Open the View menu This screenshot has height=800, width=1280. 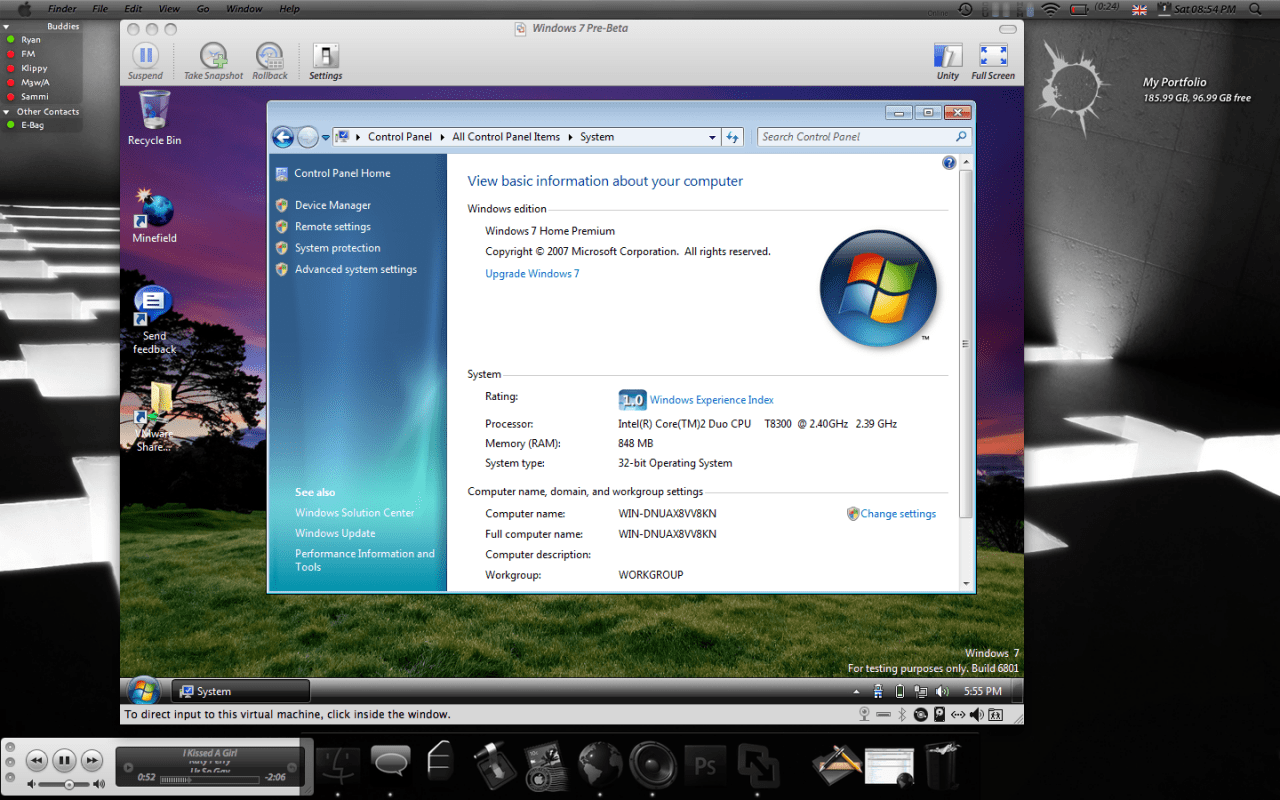pos(169,9)
